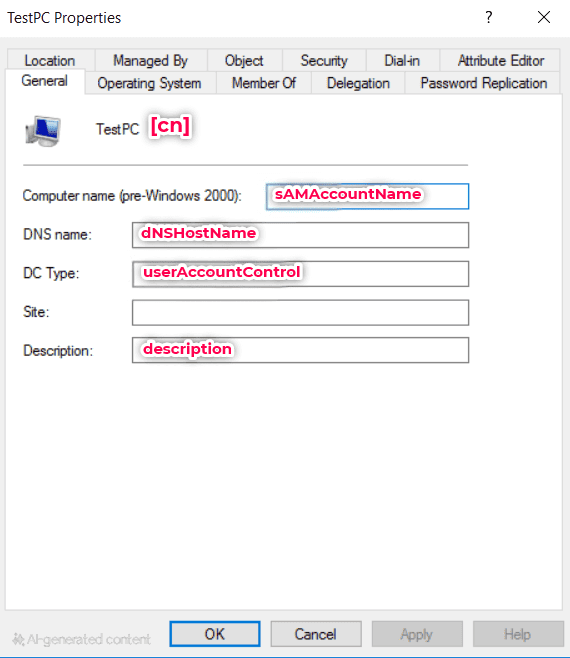The image size is (570, 658).
Task: Close the TestPC Properties dialog
Action: tap(544, 17)
